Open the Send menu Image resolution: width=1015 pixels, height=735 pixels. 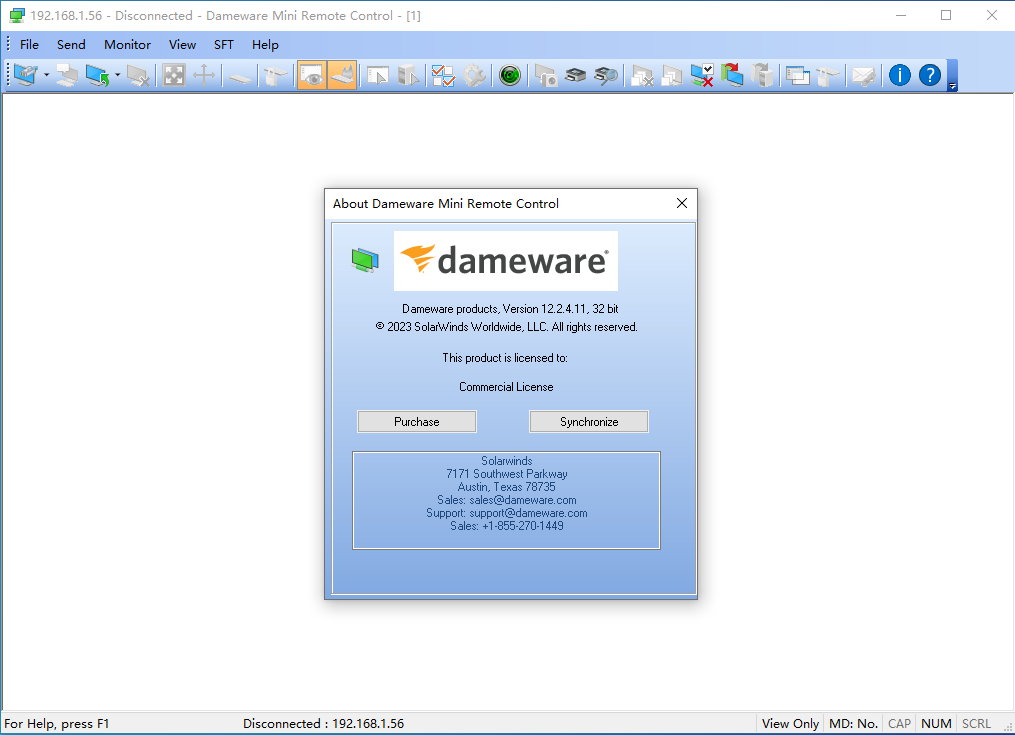tap(71, 45)
